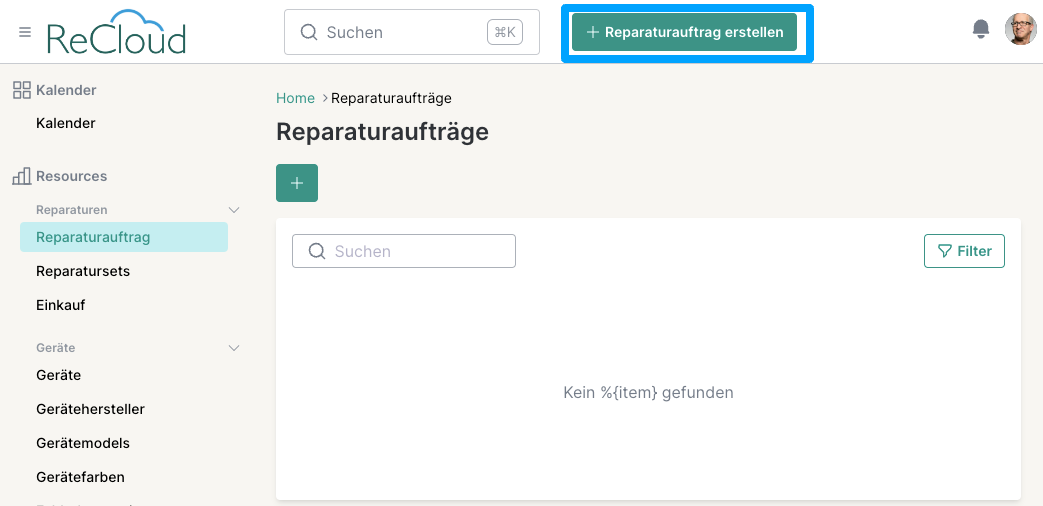
Task: Open Geräte in the sidebar
Action: pos(59,375)
